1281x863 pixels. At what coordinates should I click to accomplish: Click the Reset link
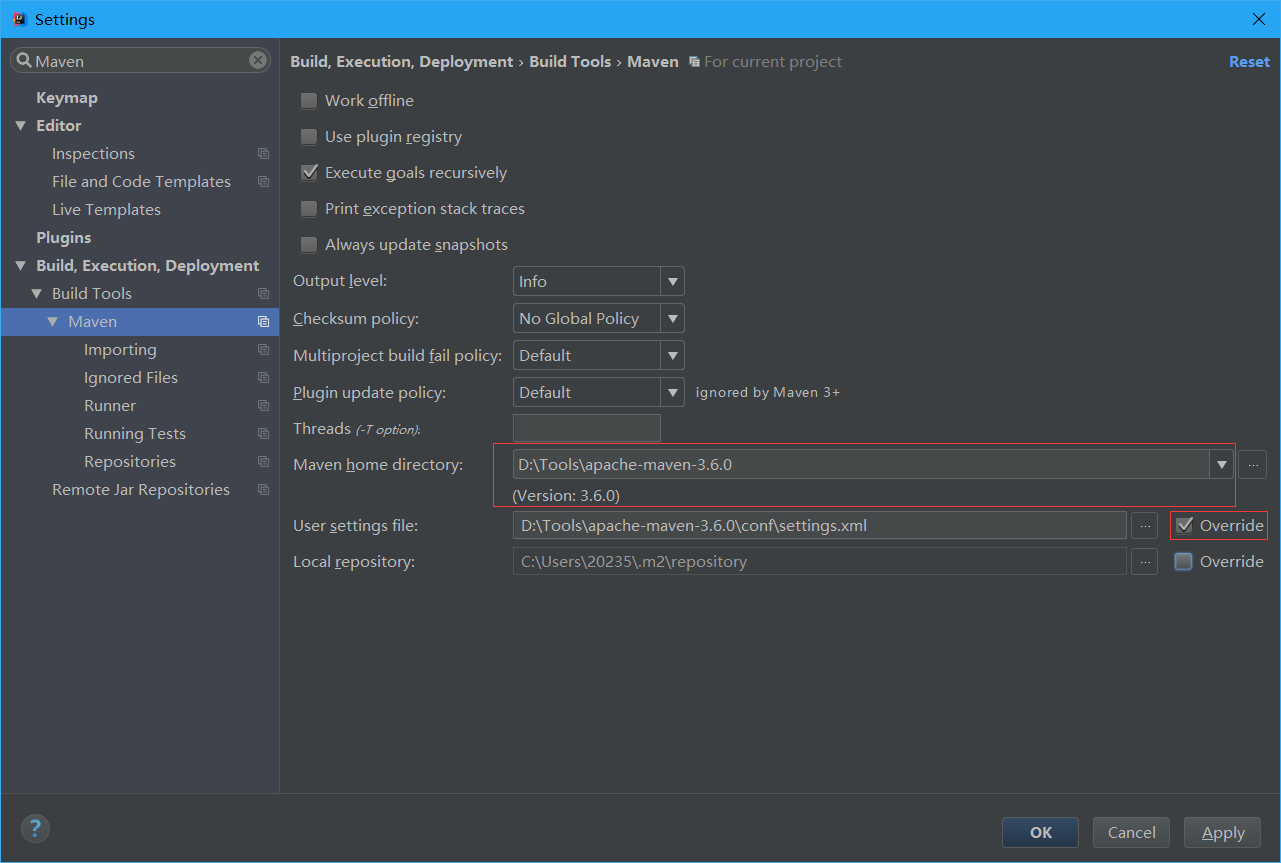pos(1249,62)
